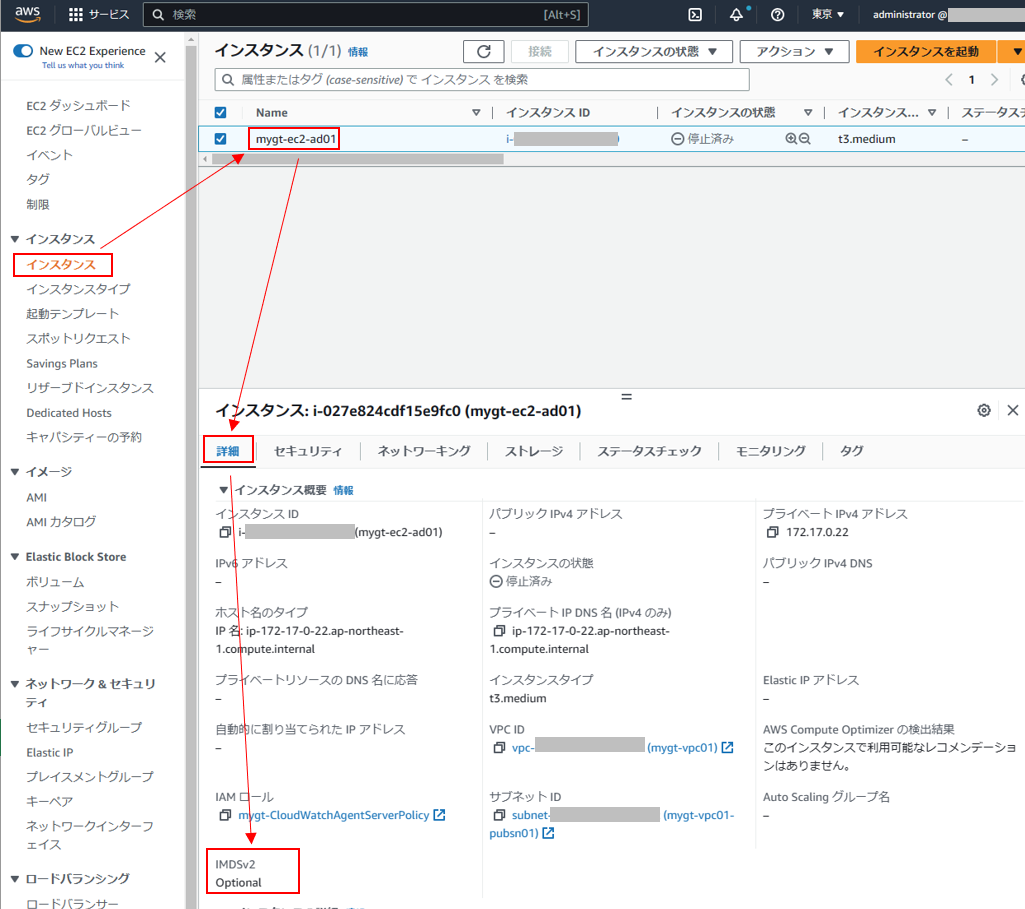Switch to the タグ tab
The width and height of the screenshot is (1025, 909).
[x=852, y=451]
